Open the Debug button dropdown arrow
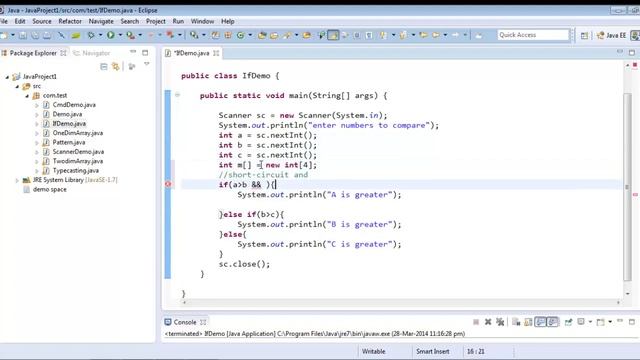 click(x=100, y=36)
